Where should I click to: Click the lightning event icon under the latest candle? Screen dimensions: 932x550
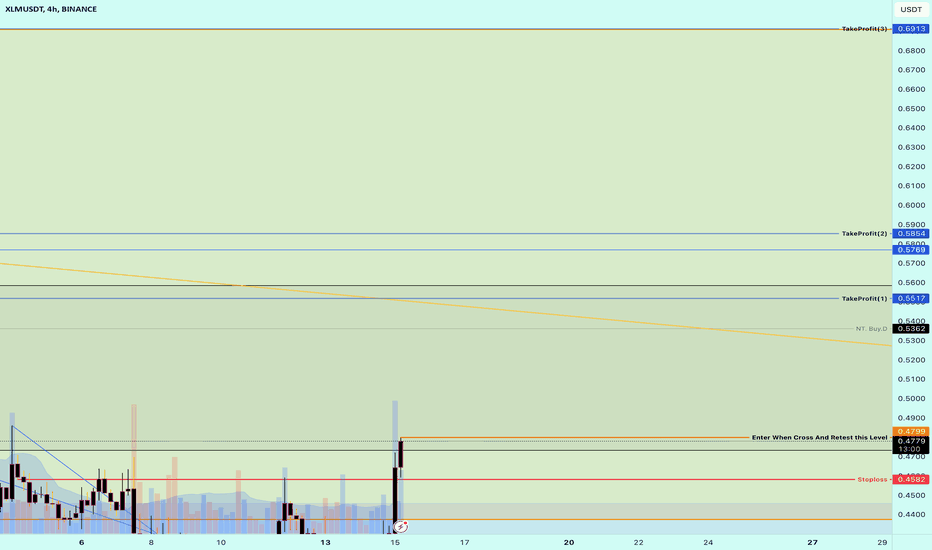(401, 527)
